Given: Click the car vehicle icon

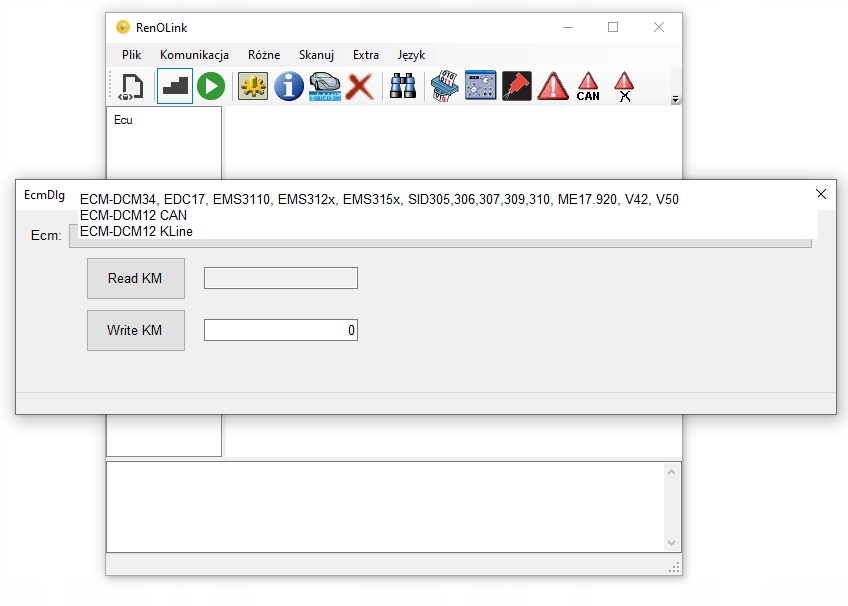Looking at the screenshot, I should [x=324, y=86].
